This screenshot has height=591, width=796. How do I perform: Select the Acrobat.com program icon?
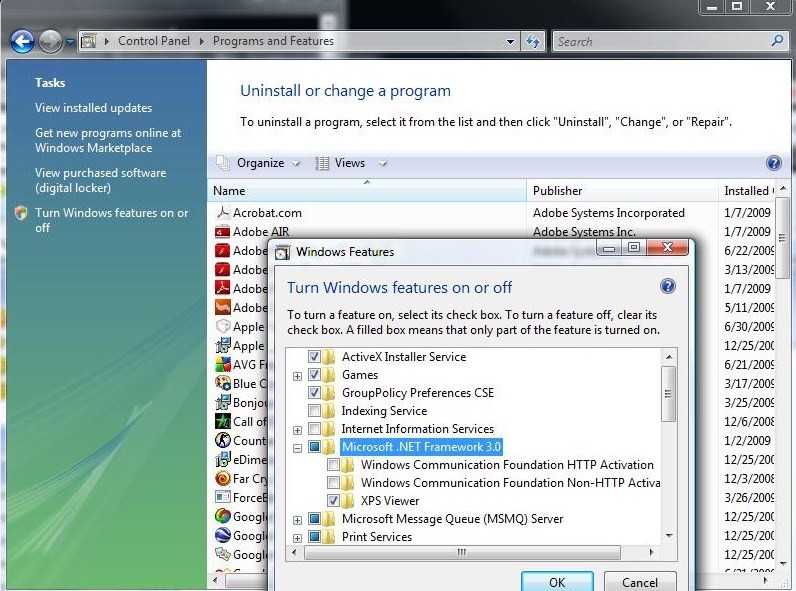(222, 213)
